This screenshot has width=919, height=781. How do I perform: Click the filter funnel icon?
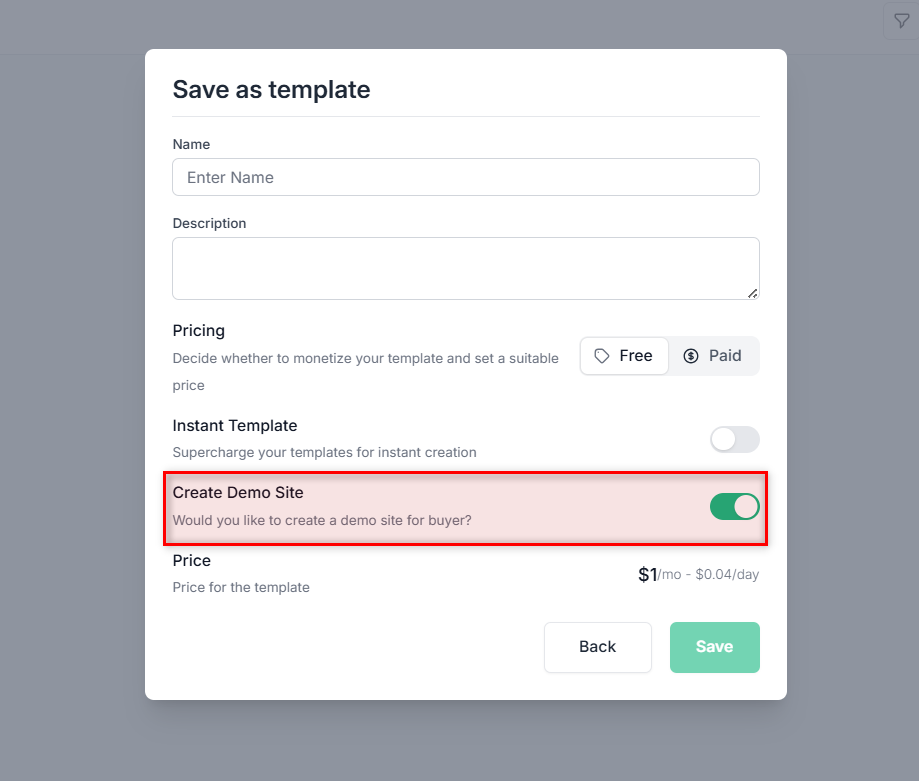tap(901, 21)
